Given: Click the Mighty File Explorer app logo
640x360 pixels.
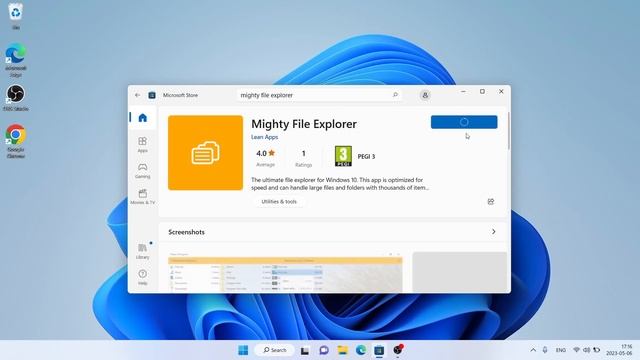Looking at the screenshot, I should point(205,153).
